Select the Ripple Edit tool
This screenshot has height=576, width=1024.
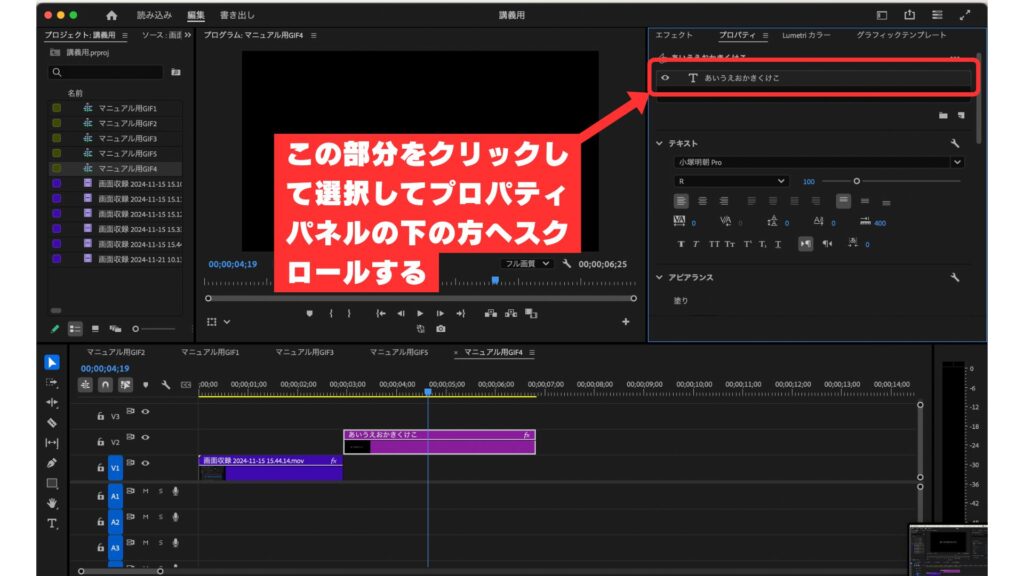pos(52,403)
